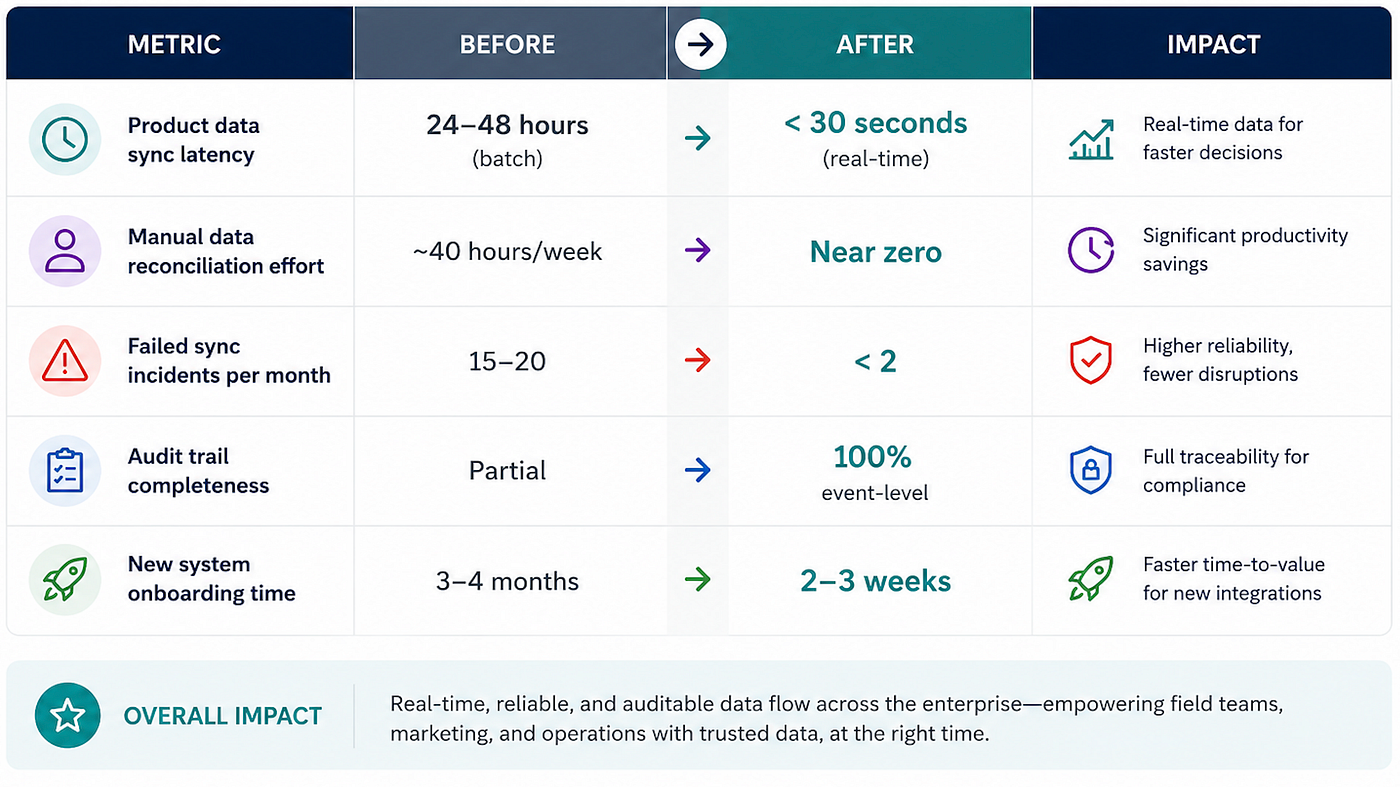Click the clock icon beside Product data sync latency
This screenshot has width=1400, height=787.
65,140
